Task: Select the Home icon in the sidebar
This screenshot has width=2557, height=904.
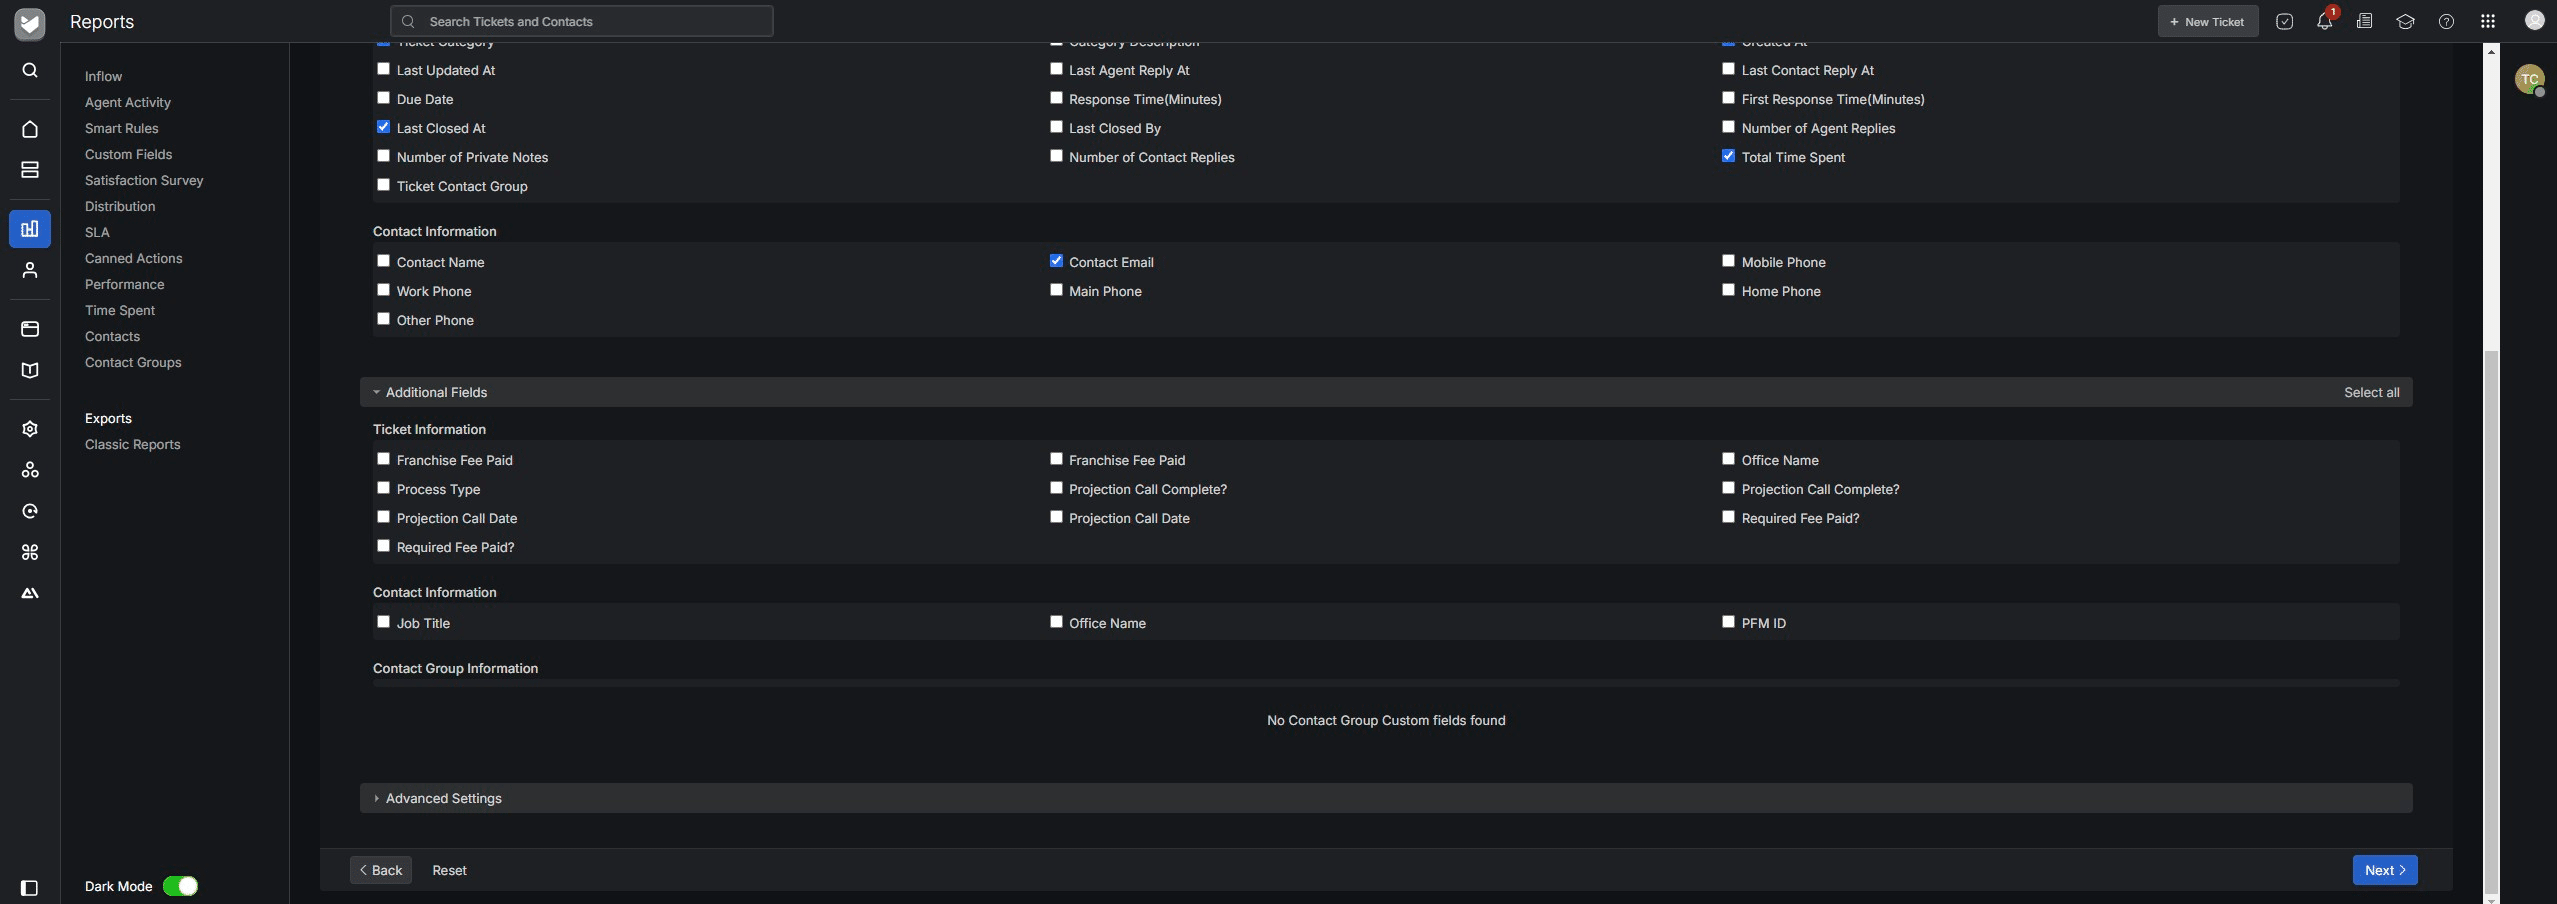Action: pyautogui.click(x=29, y=129)
